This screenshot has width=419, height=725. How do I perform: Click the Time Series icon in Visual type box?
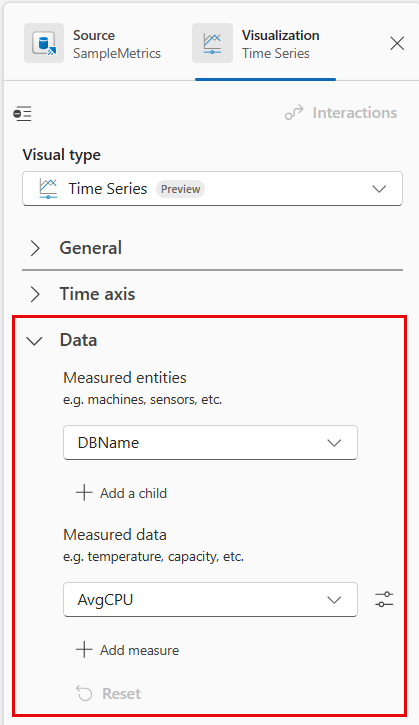click(x=48, y=189)
